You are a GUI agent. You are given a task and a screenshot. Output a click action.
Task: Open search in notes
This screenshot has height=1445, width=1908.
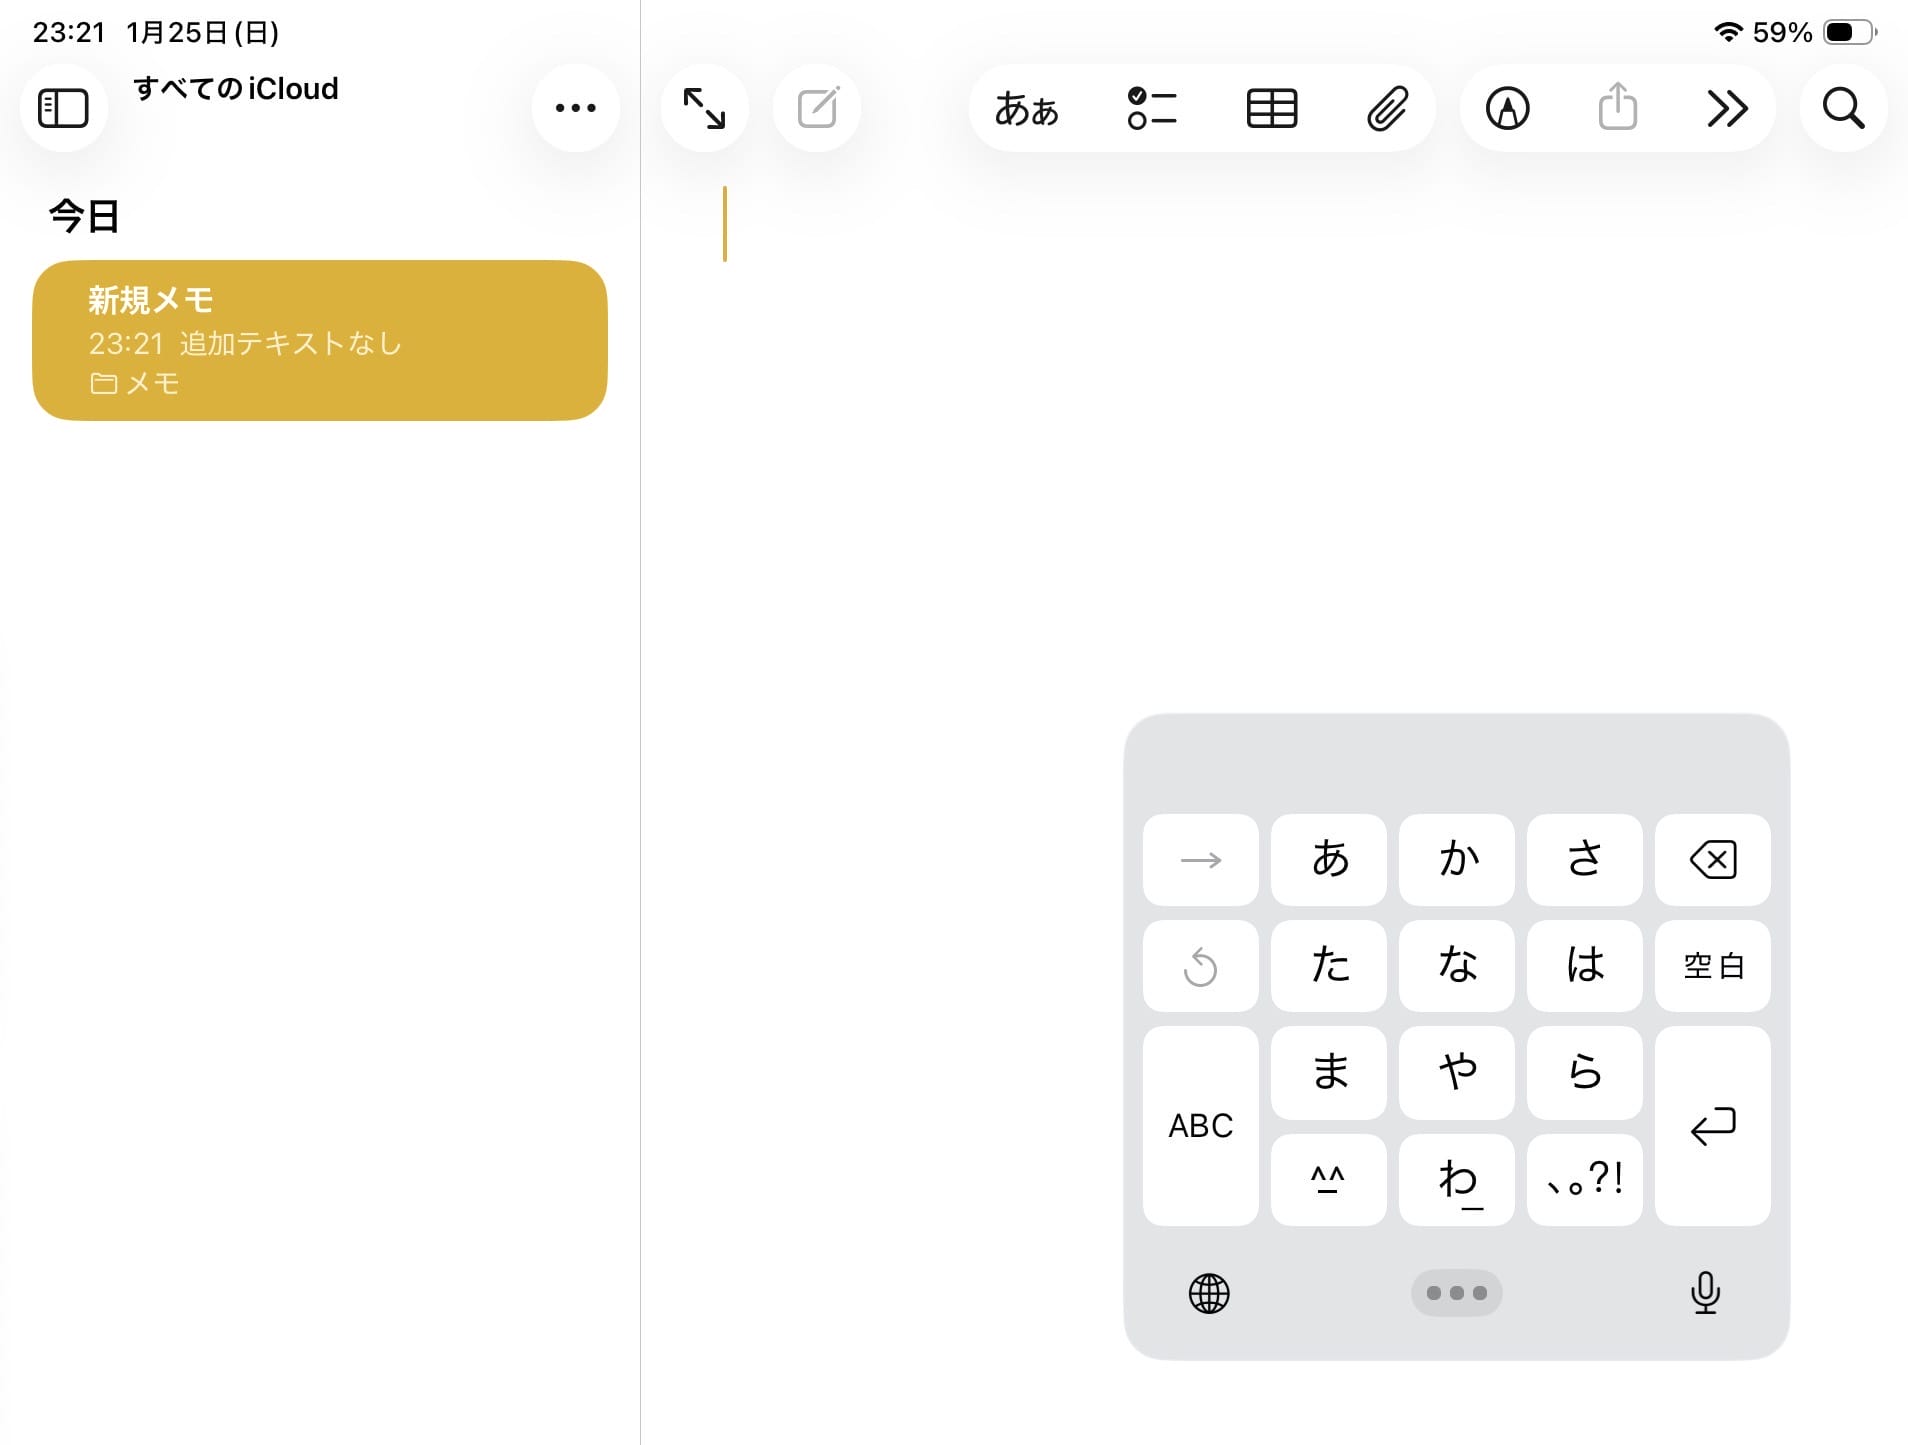(1843, 108)
